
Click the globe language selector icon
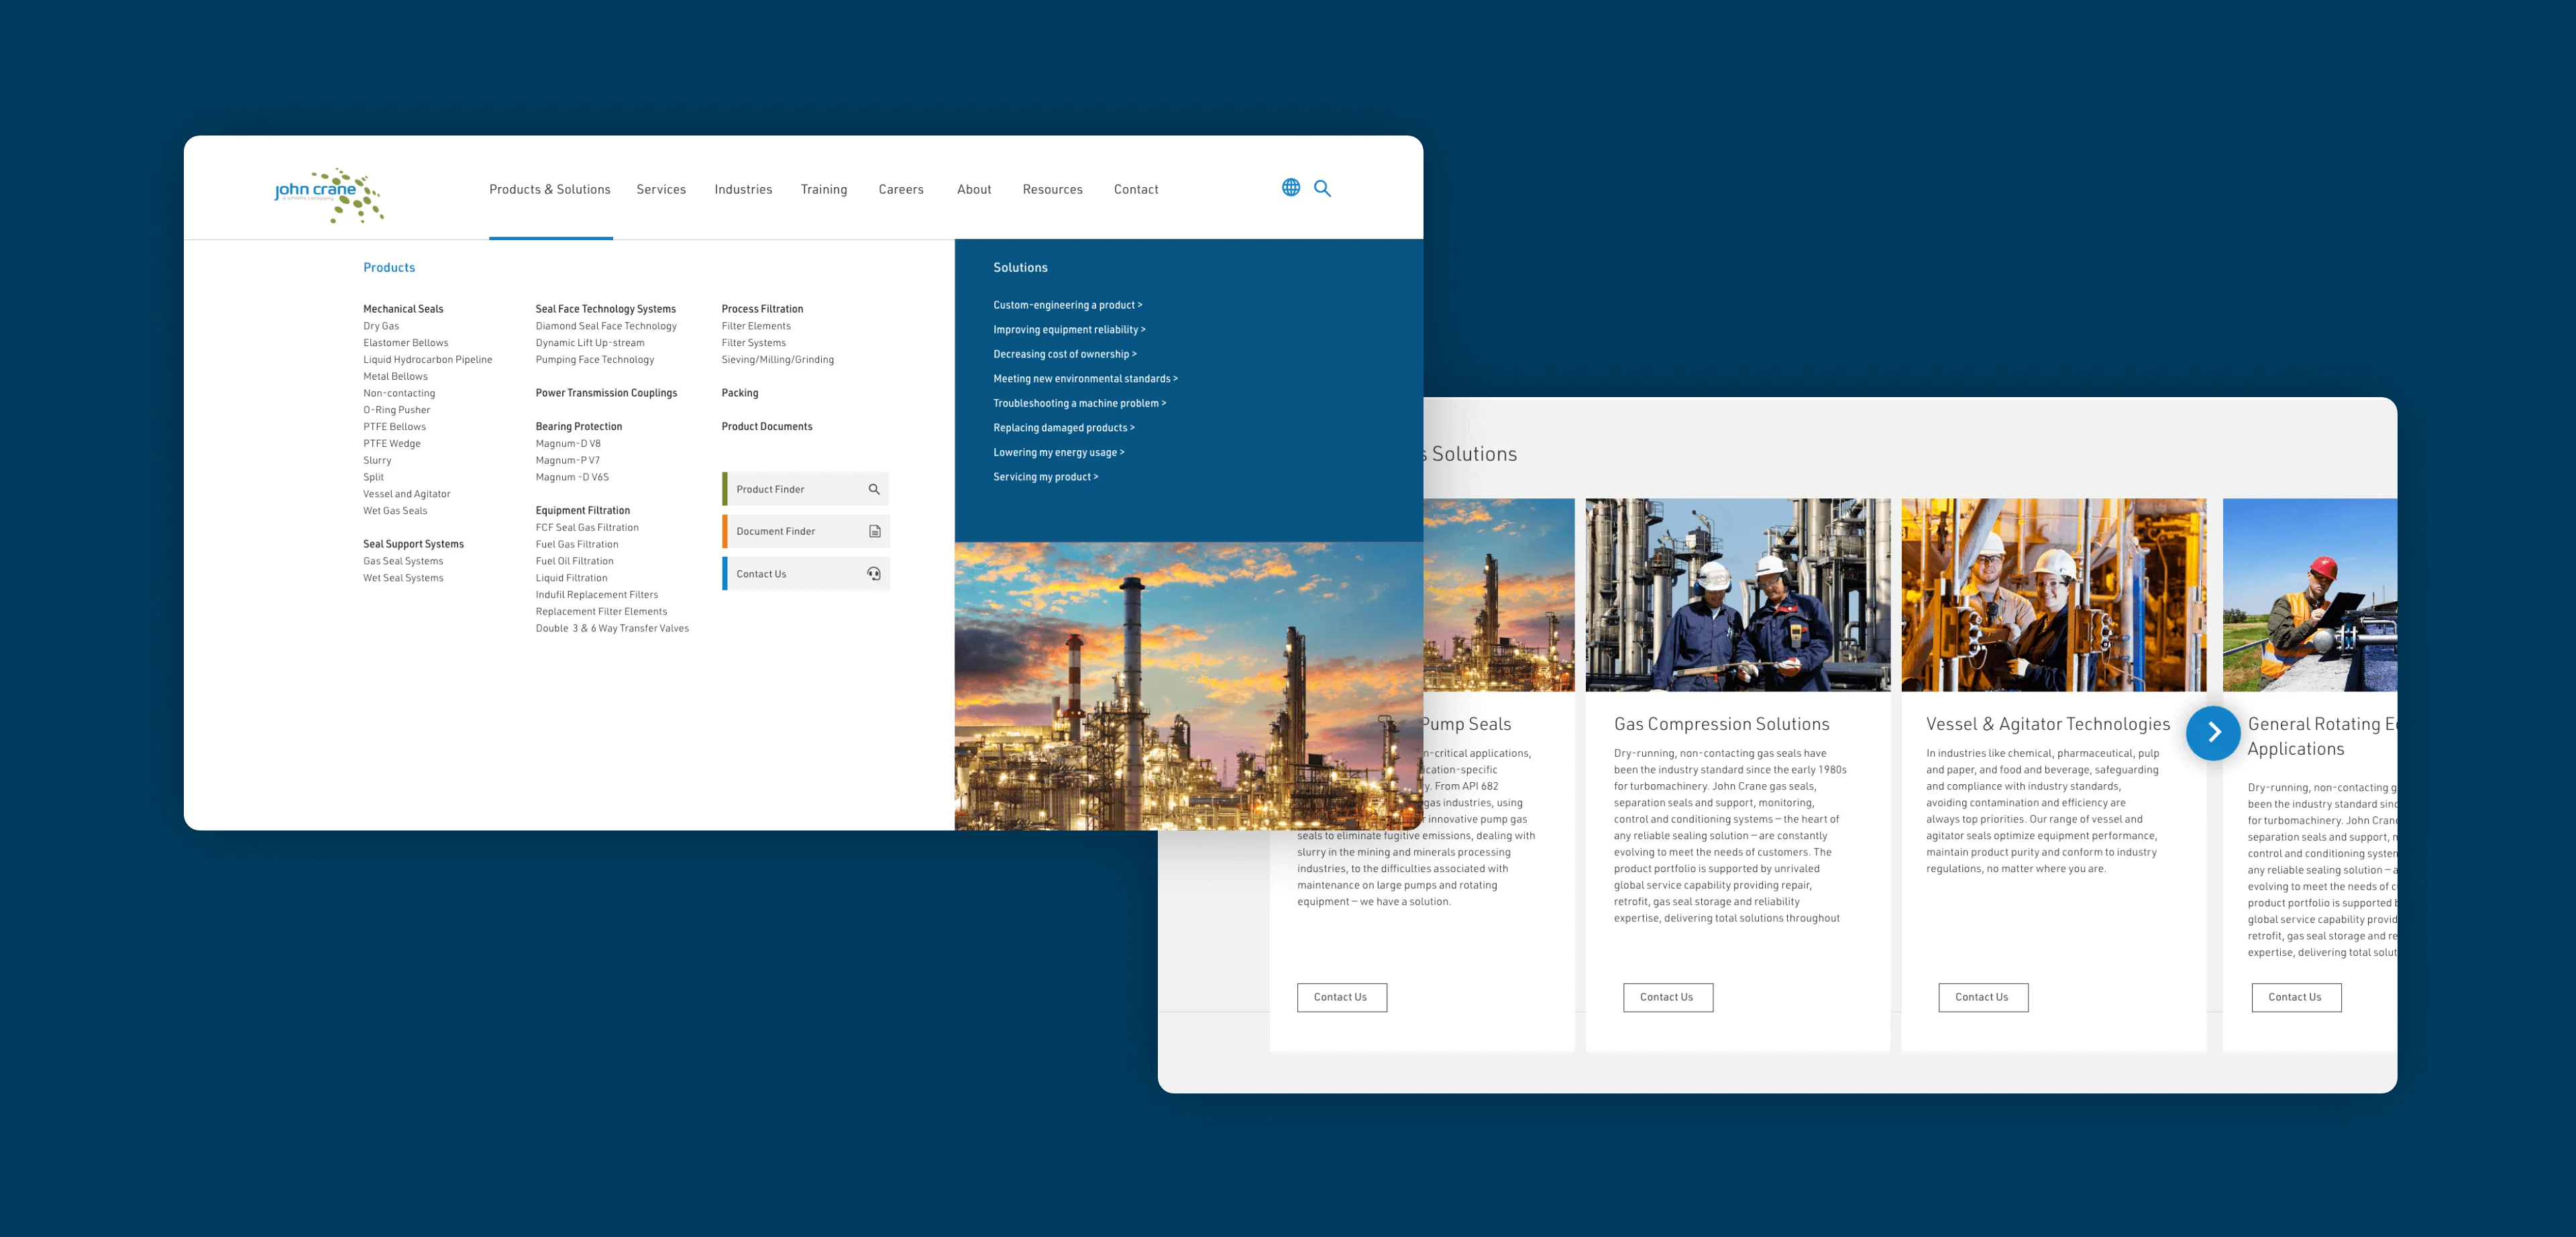pyautogui.click(x=1291, y=187)
